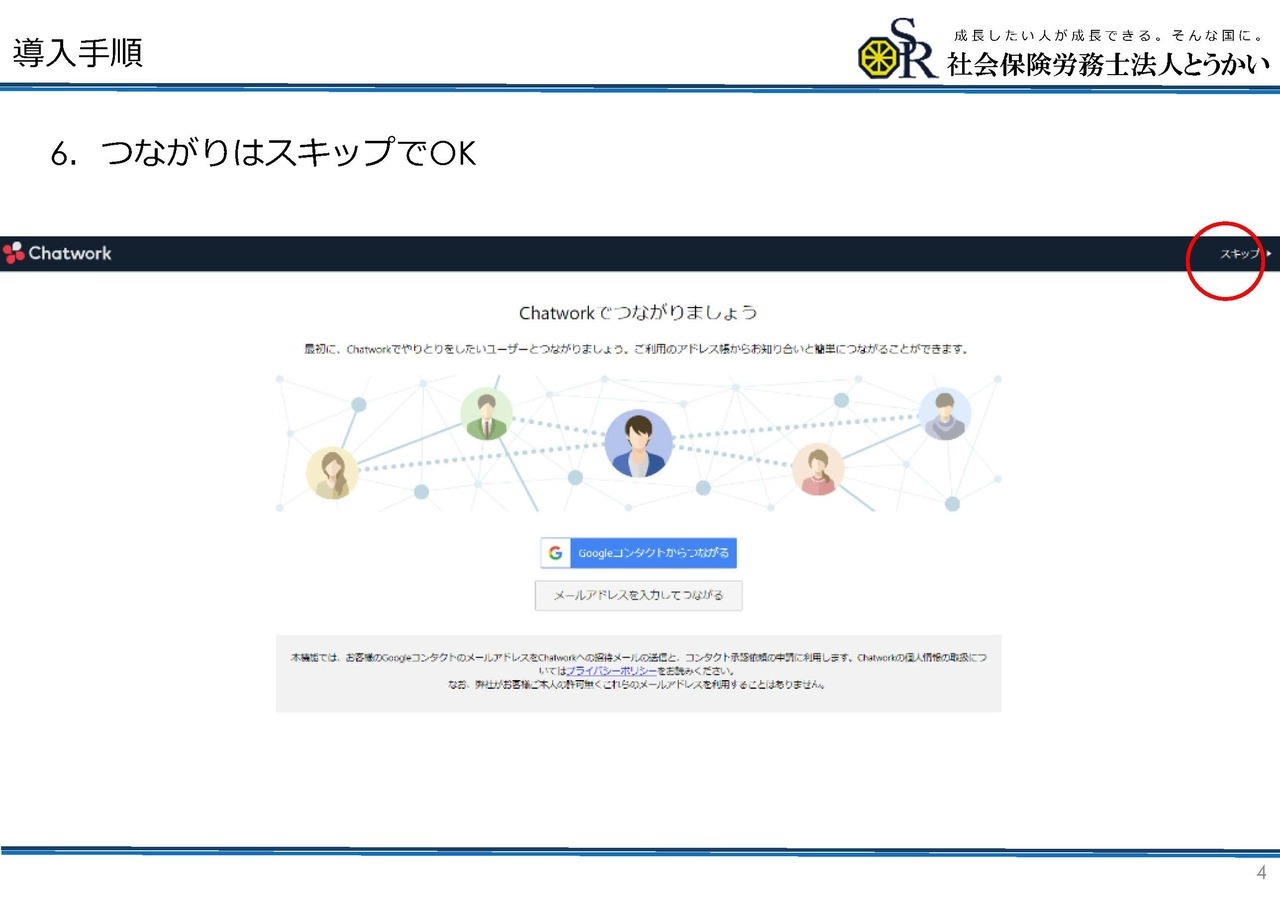Click Googleコンタクトからつながる button
The image size is (1280, 905).
coord(639,553)
